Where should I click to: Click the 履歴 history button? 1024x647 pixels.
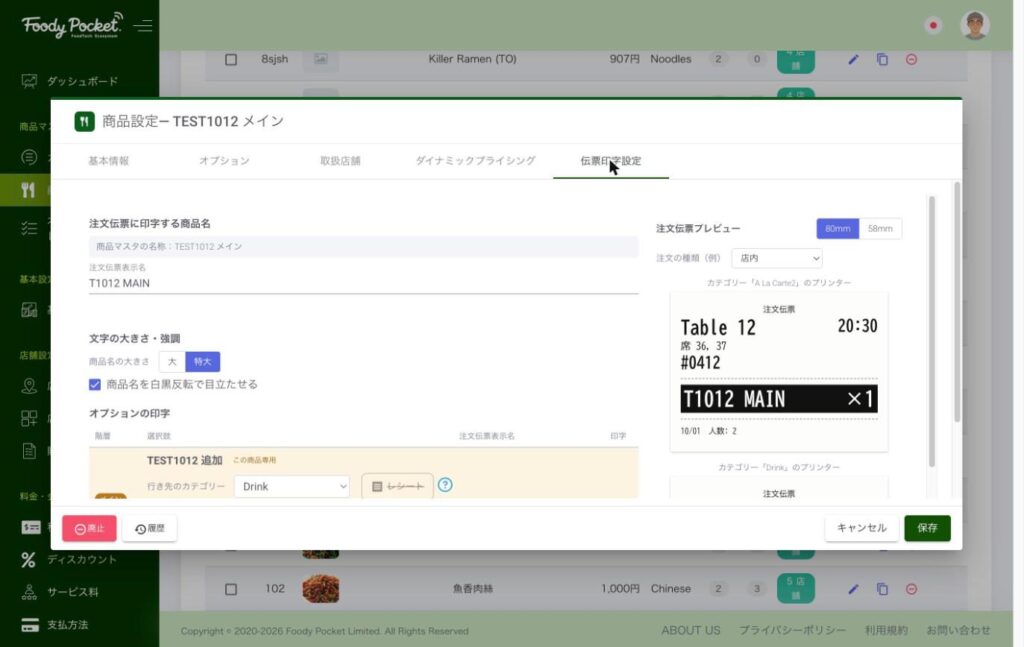pyautogui.click(x=150, y=528)
